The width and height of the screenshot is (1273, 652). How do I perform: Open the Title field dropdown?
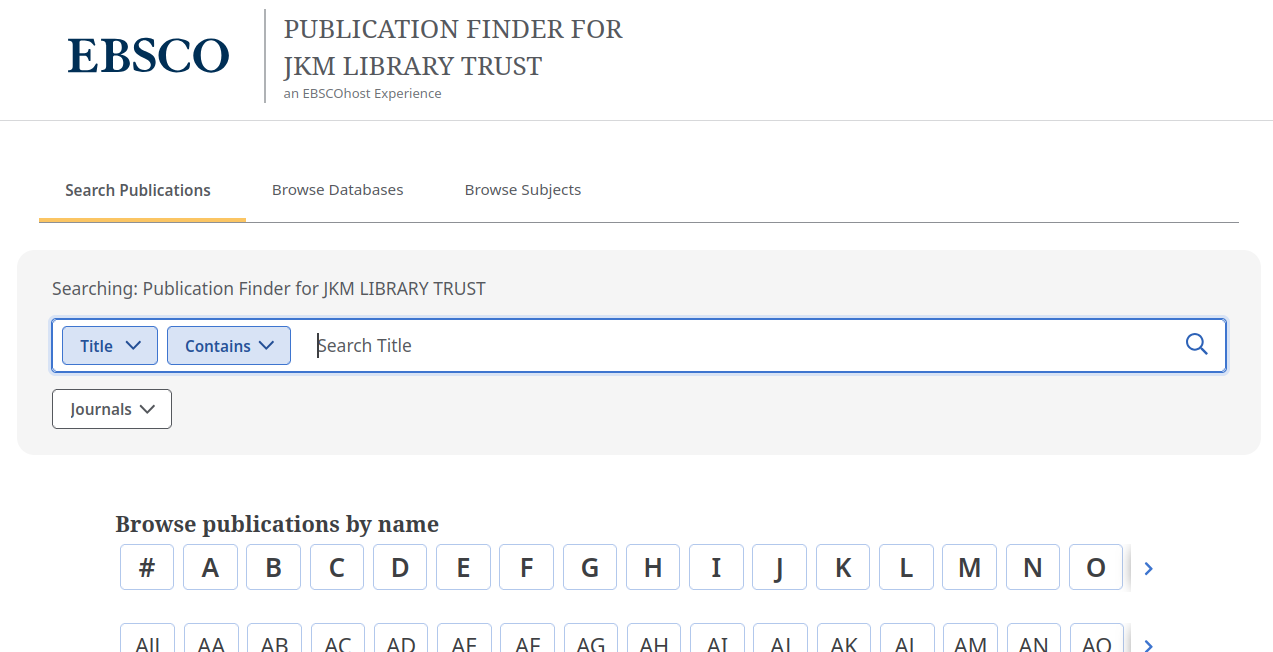(x=109, y=345)
